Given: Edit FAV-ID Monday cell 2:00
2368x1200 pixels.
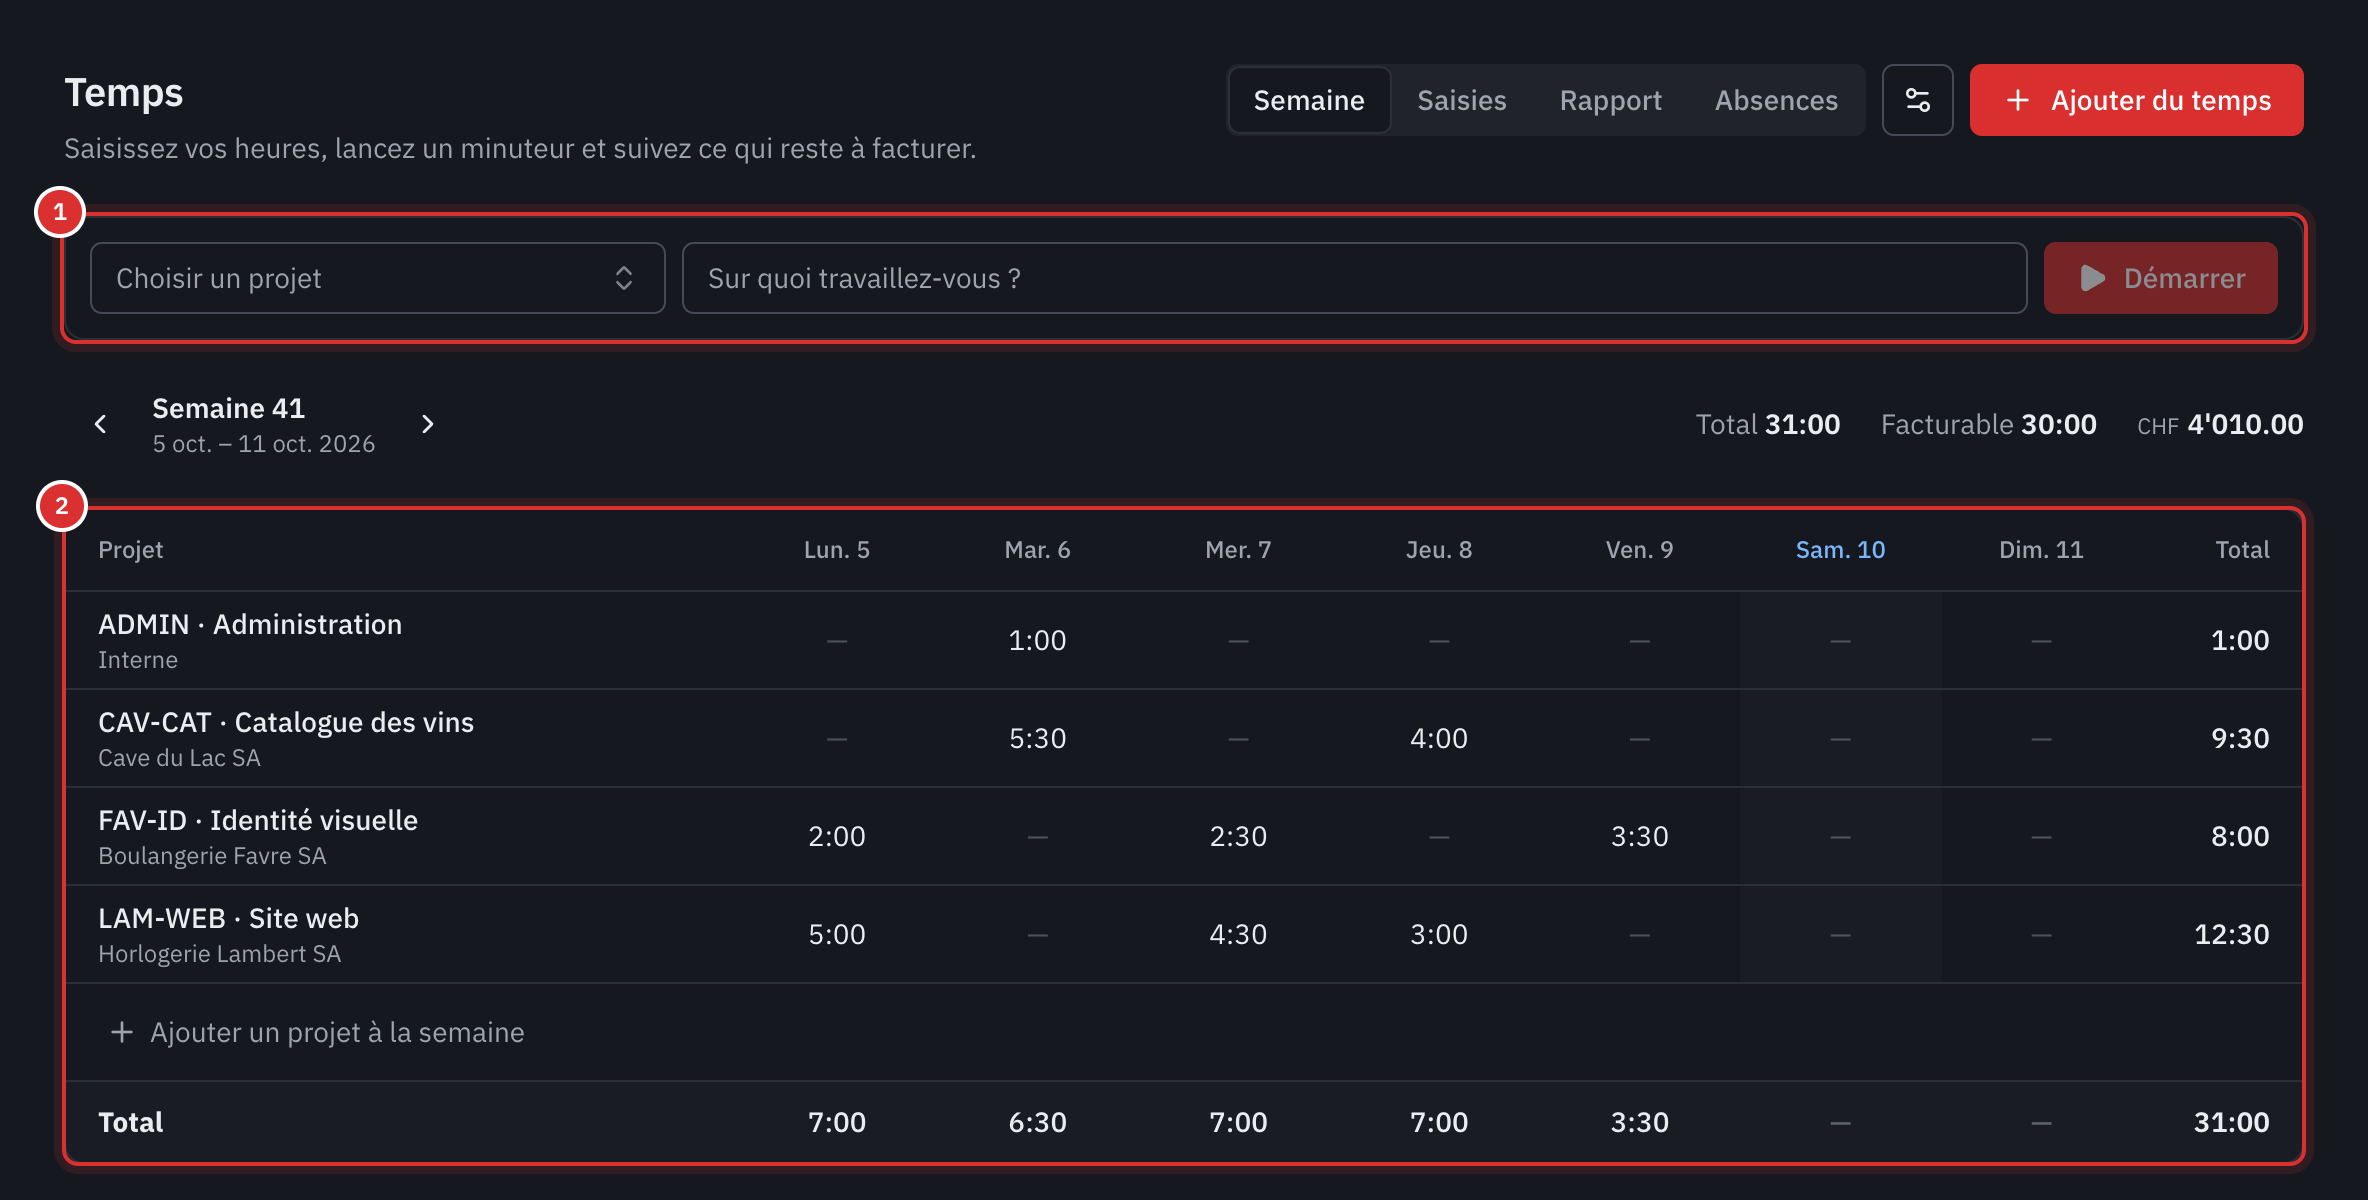Looking at the screenshot, I should (x=836, y=836).
